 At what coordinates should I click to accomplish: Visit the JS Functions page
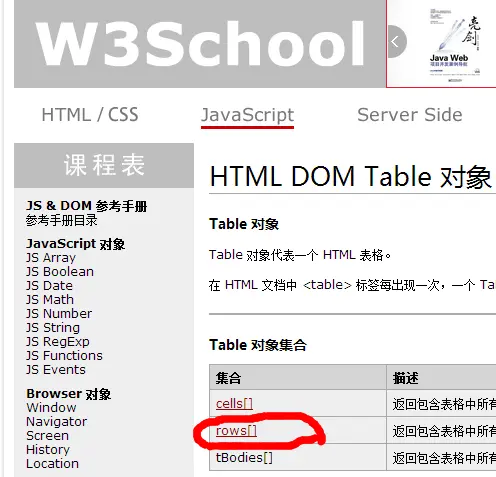click(64, 356)
